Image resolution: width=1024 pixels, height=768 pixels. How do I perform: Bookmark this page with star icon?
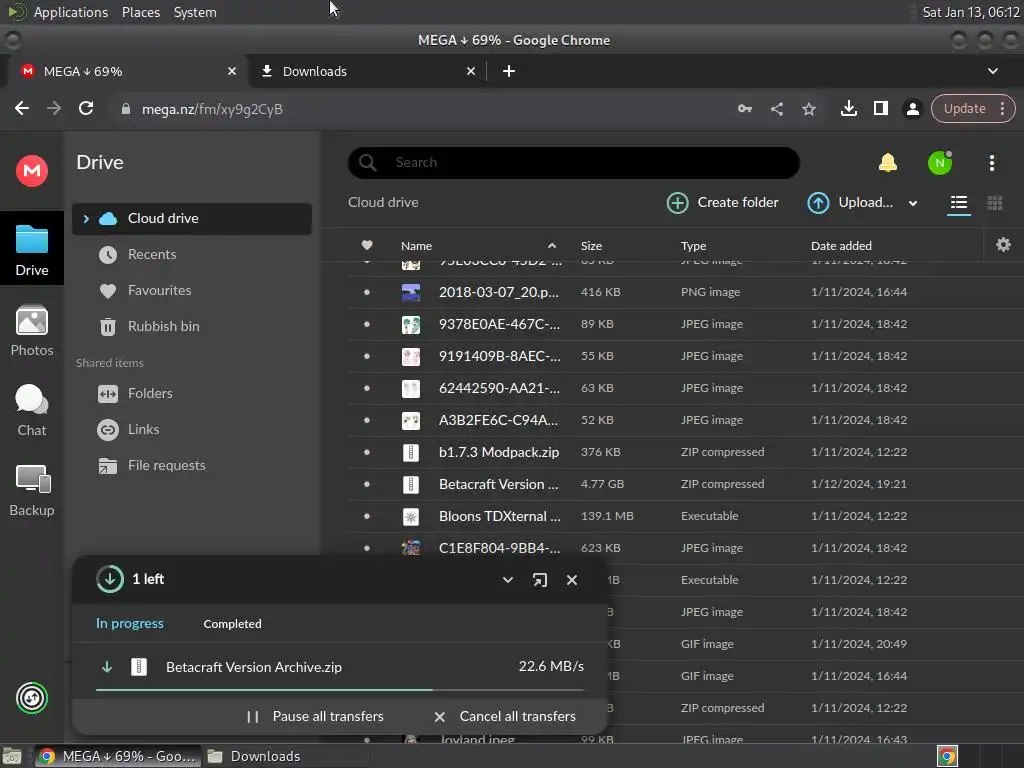808,109
